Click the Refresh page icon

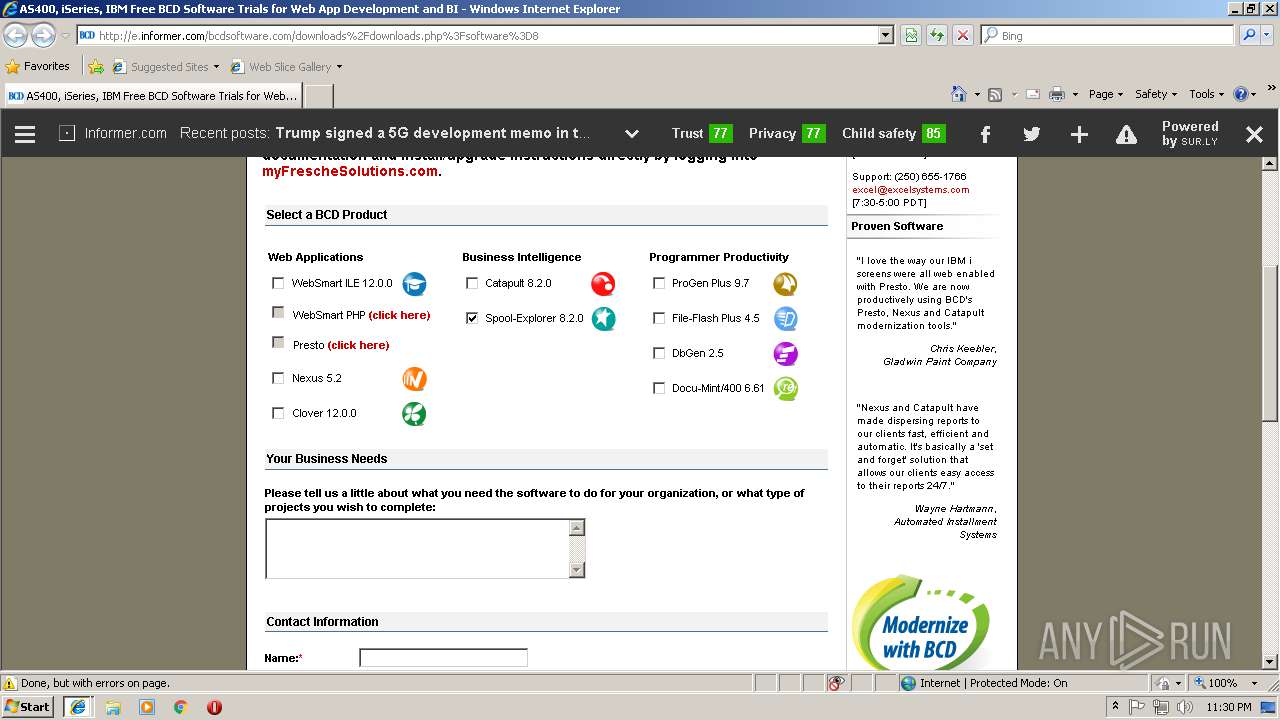click(x=937, y=35)
